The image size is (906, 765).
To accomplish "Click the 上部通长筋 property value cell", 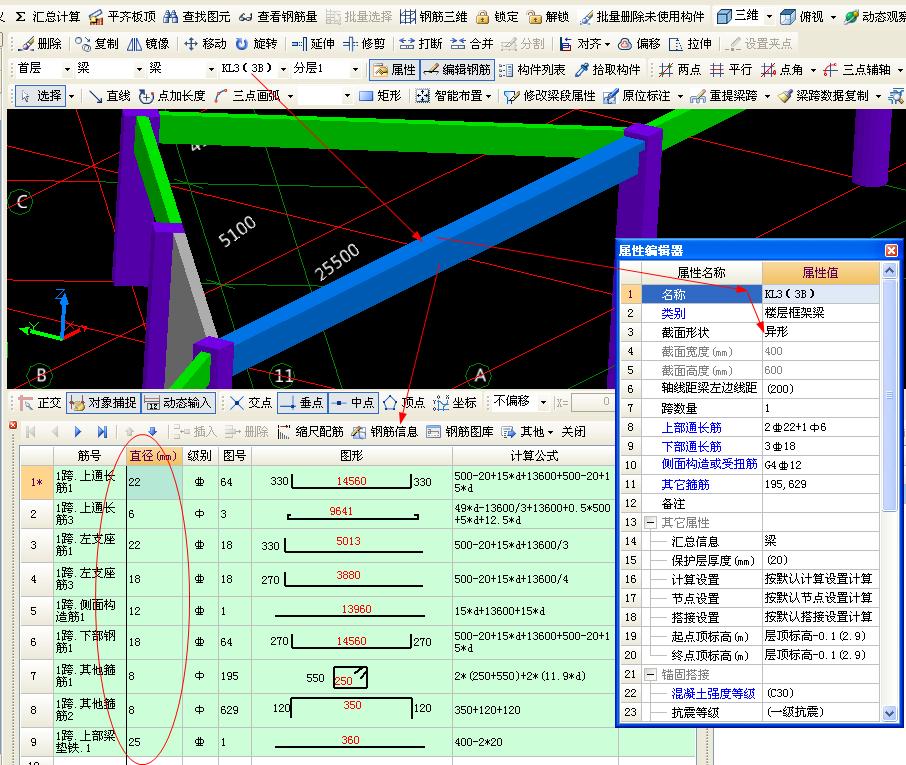I will click(820, 427).
